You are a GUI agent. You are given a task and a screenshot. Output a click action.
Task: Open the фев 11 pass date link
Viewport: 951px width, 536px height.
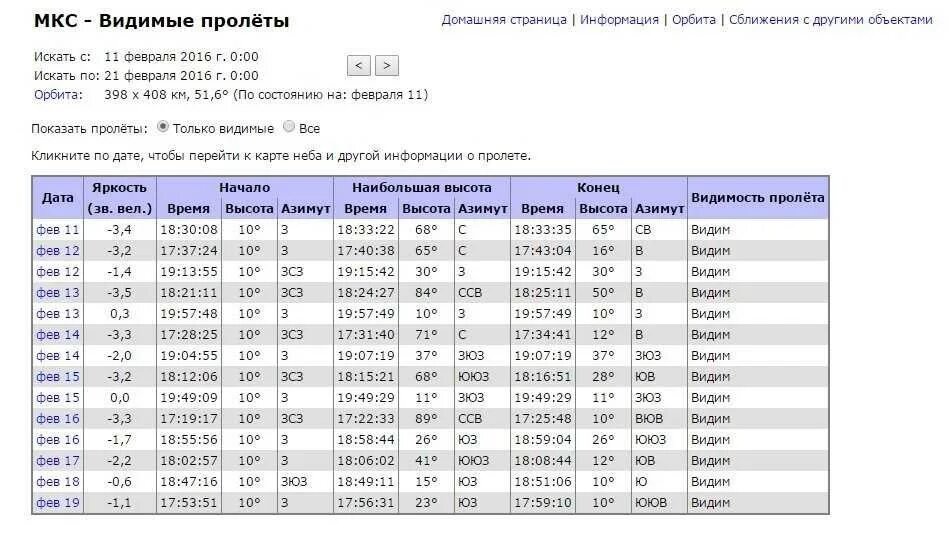(x=58, y=230)
